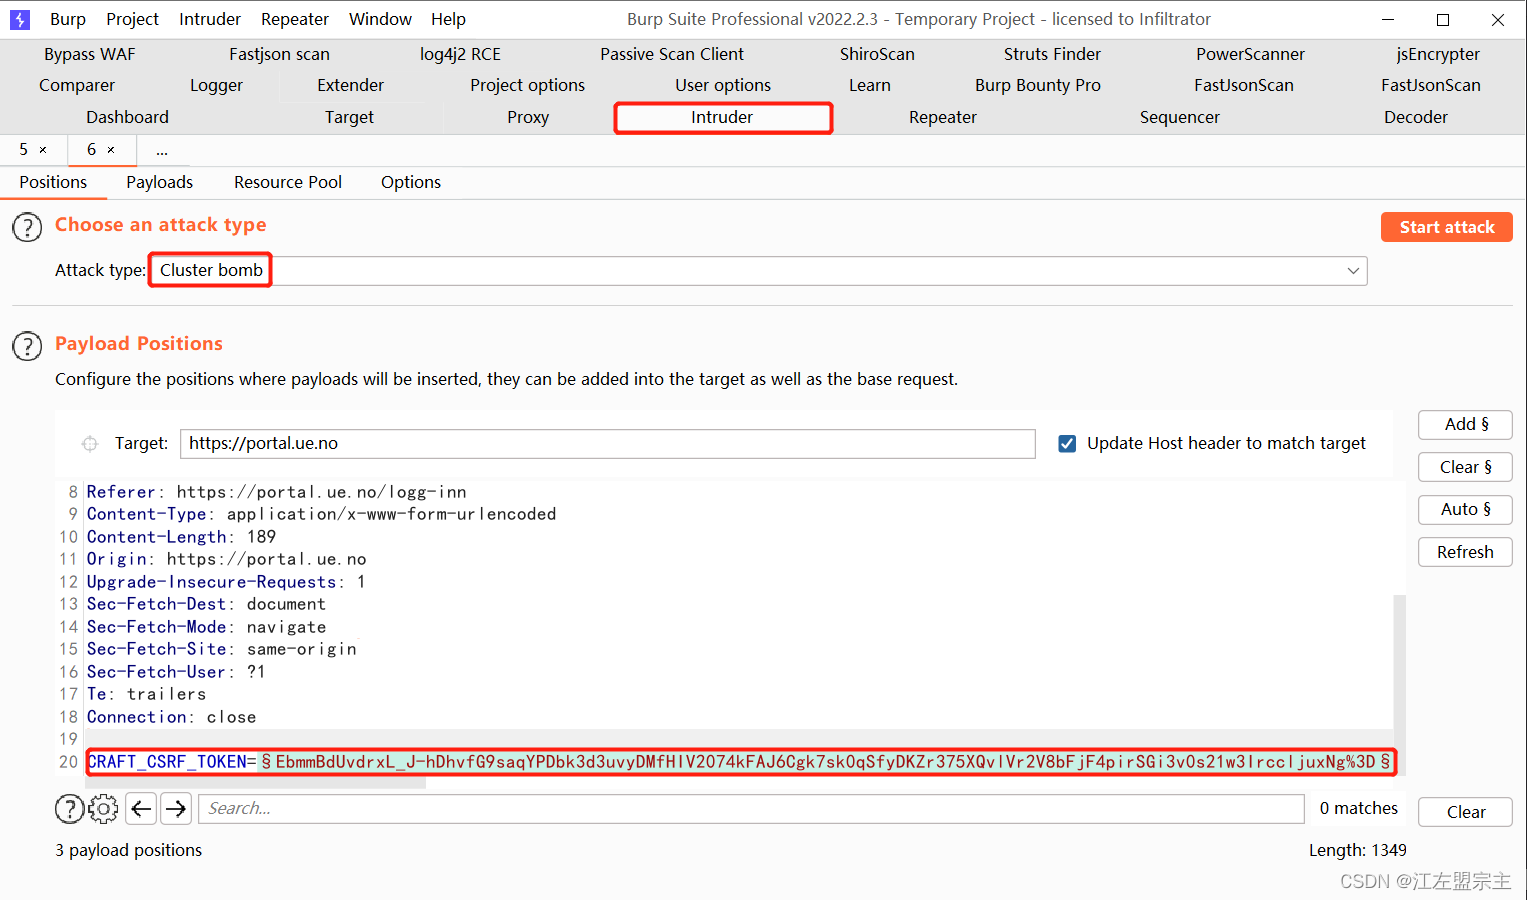Click the request editor horizontal scrollbar
Screen dimensions: 1527x900
tap(255, 782)
